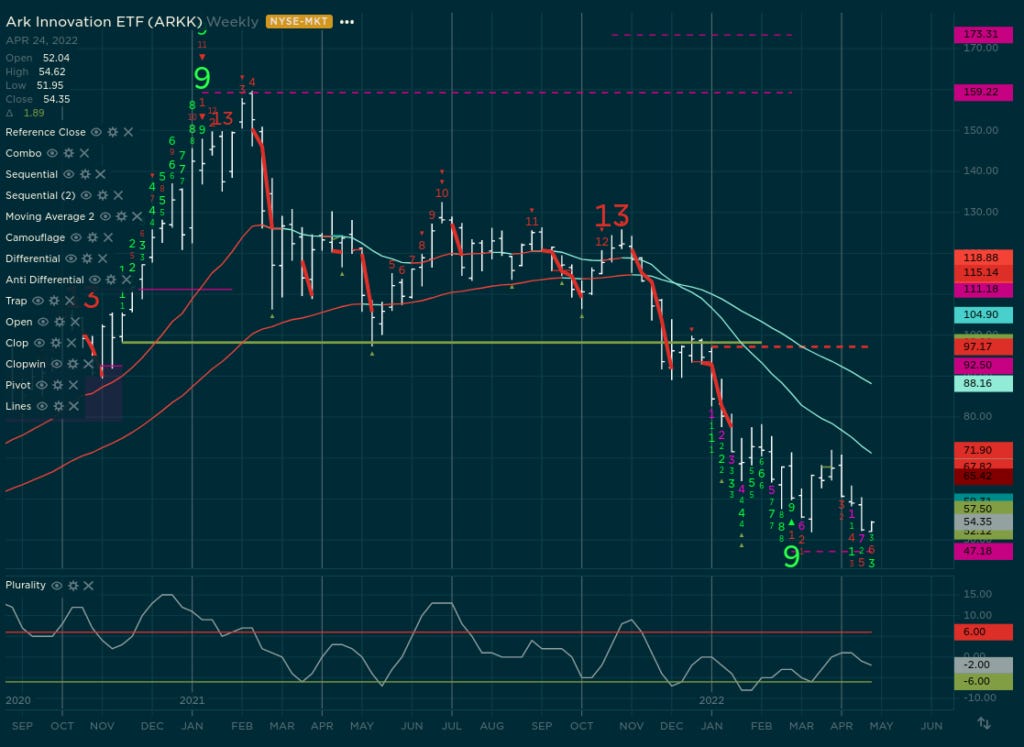Image resolution: width=1024 pixels, height=747 pixels.
Task: Open Lines indicator settings gear
Action: [x=58, y=406]
